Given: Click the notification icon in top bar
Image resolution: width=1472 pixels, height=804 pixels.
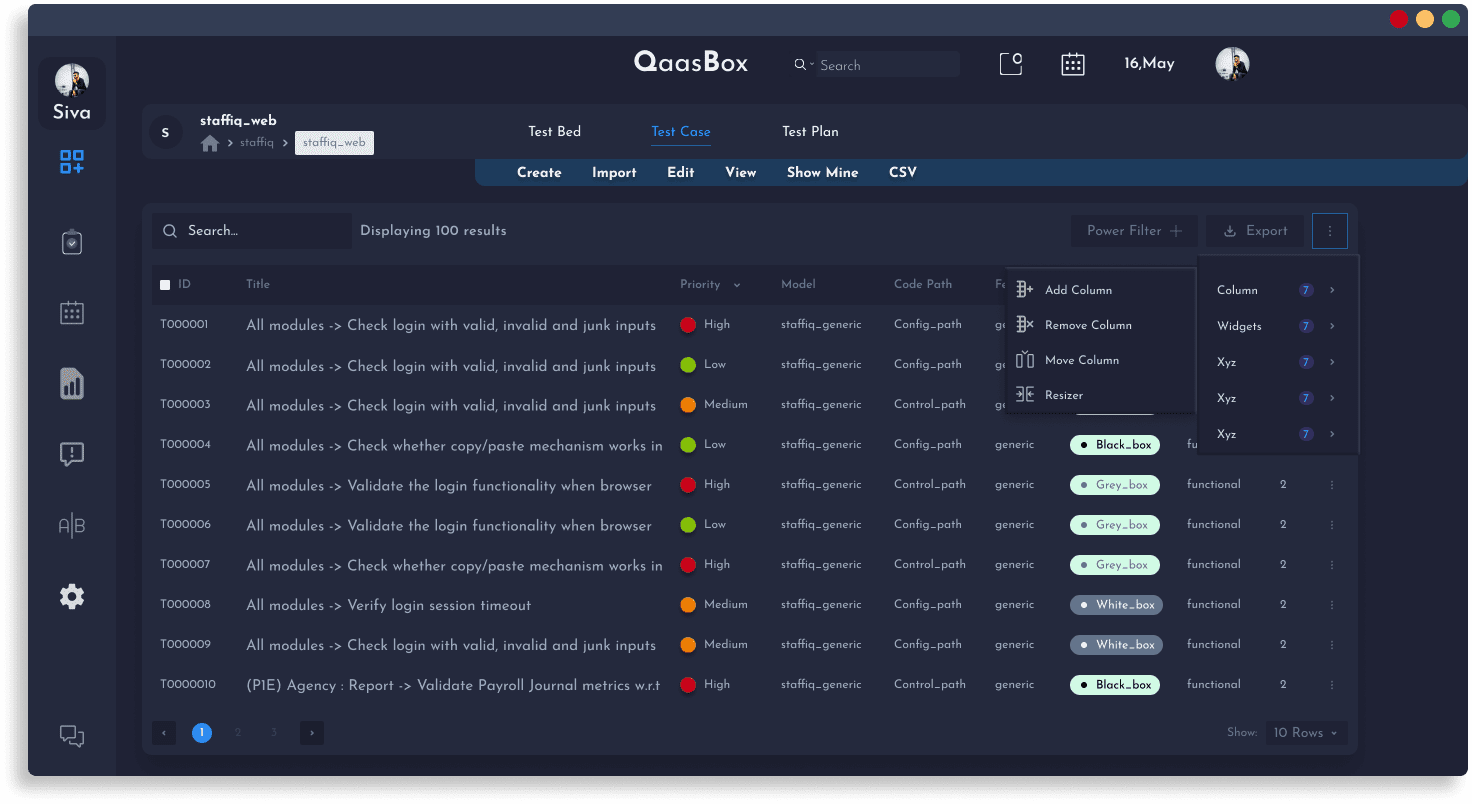Looking at the screenshot, I should click(1011, 64).
